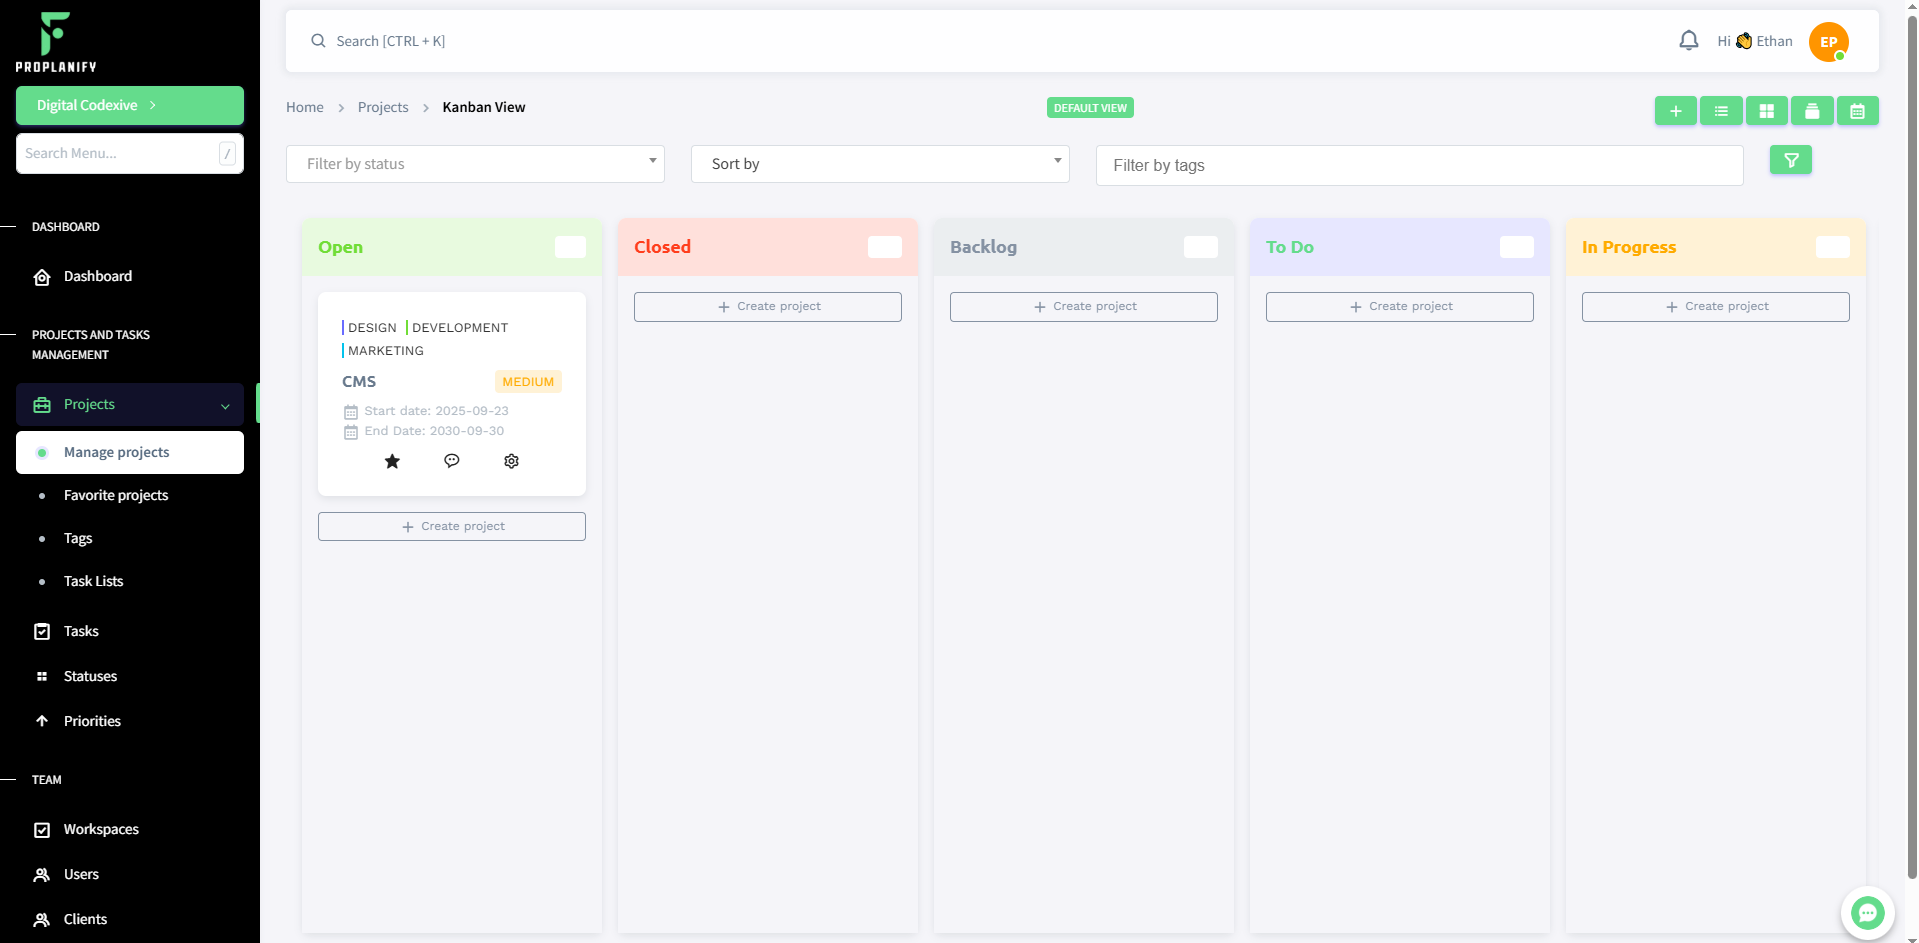Open Favorite projects from the sidebar
1919x943 pixels.
point(116,495)
